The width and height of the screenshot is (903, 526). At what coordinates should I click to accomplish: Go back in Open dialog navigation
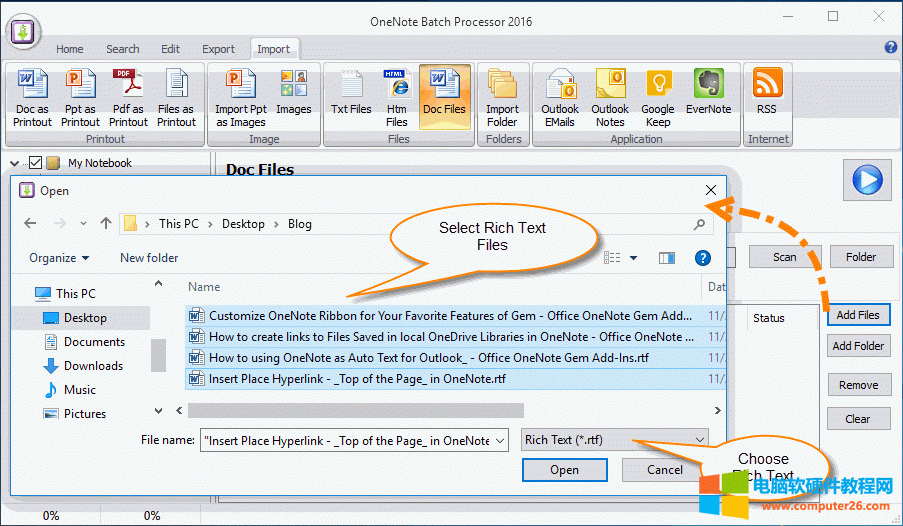point(30,224)
